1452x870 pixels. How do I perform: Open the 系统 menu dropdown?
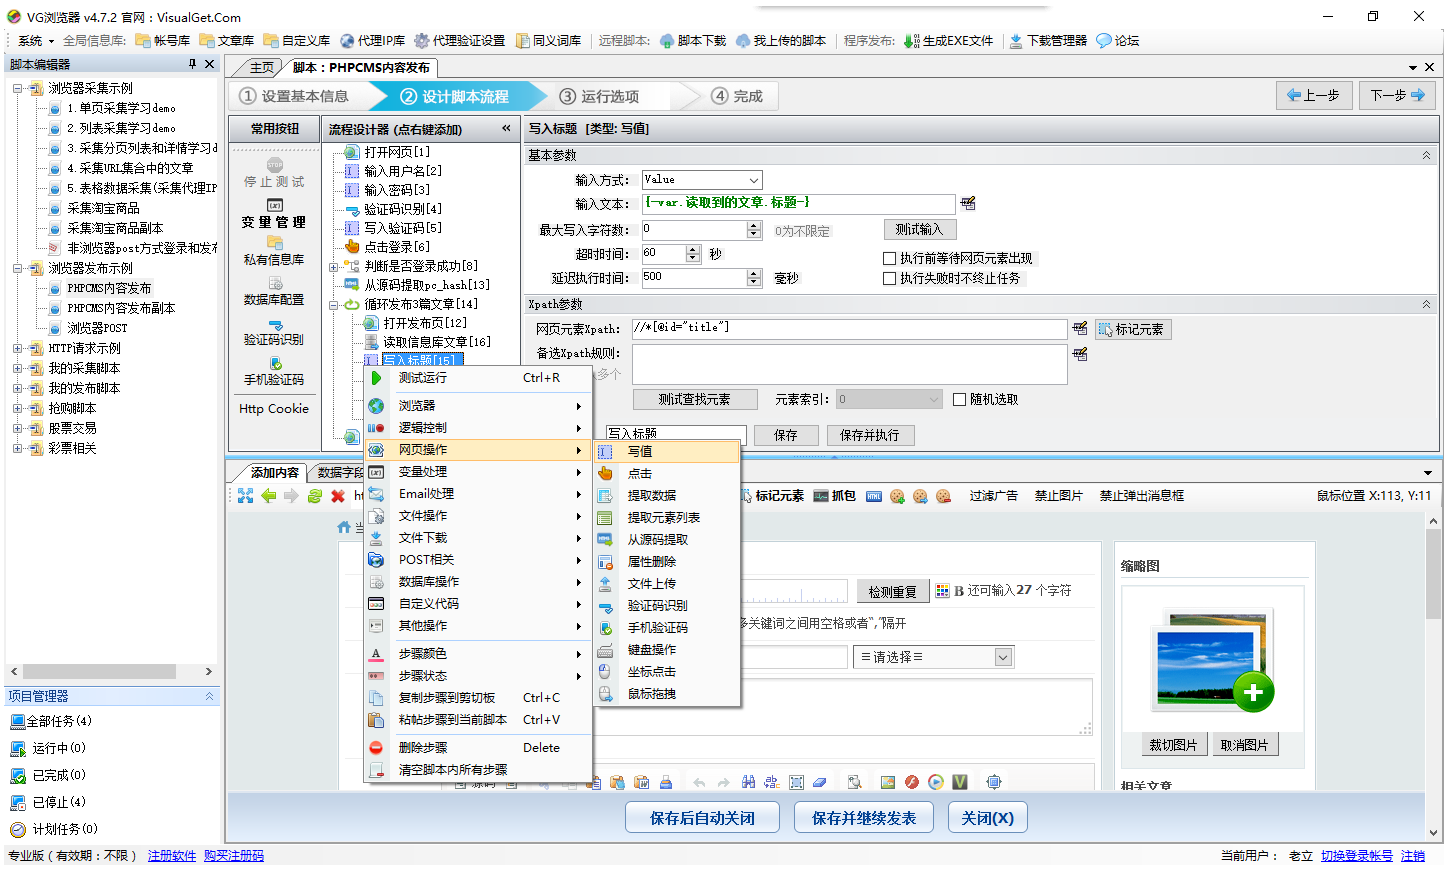click(x=36, y=41)
